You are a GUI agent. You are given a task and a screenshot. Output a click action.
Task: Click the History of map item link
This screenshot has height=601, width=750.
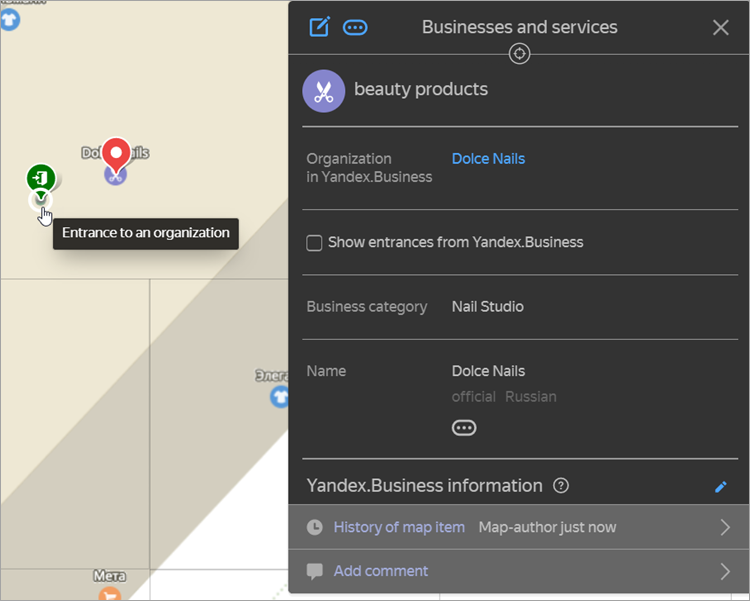(399, 527)
